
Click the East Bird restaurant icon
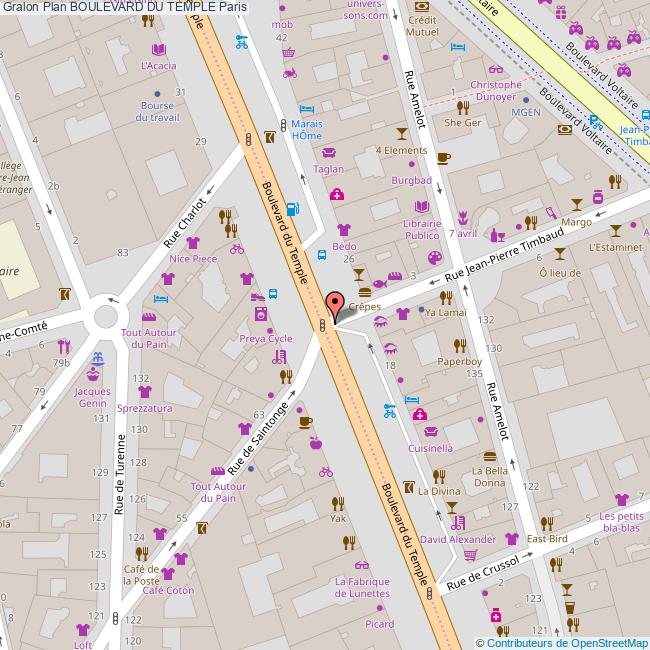tap(547, 523)
